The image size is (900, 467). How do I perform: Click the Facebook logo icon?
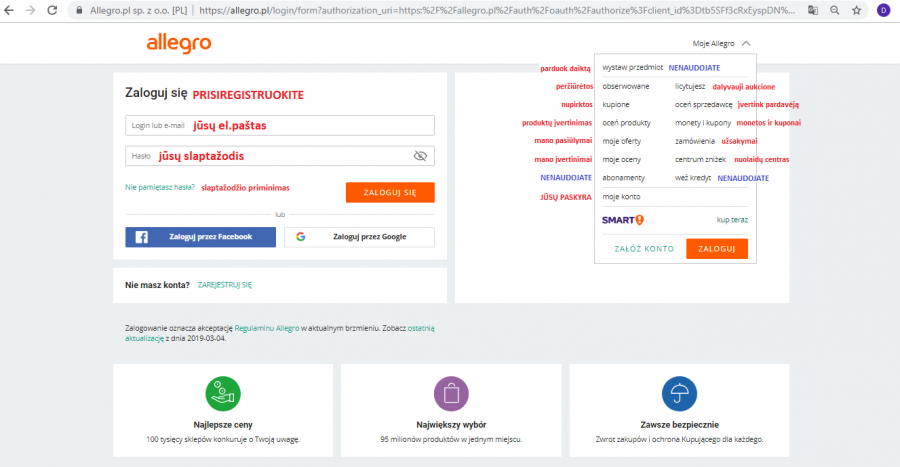(x=141, y=237)
